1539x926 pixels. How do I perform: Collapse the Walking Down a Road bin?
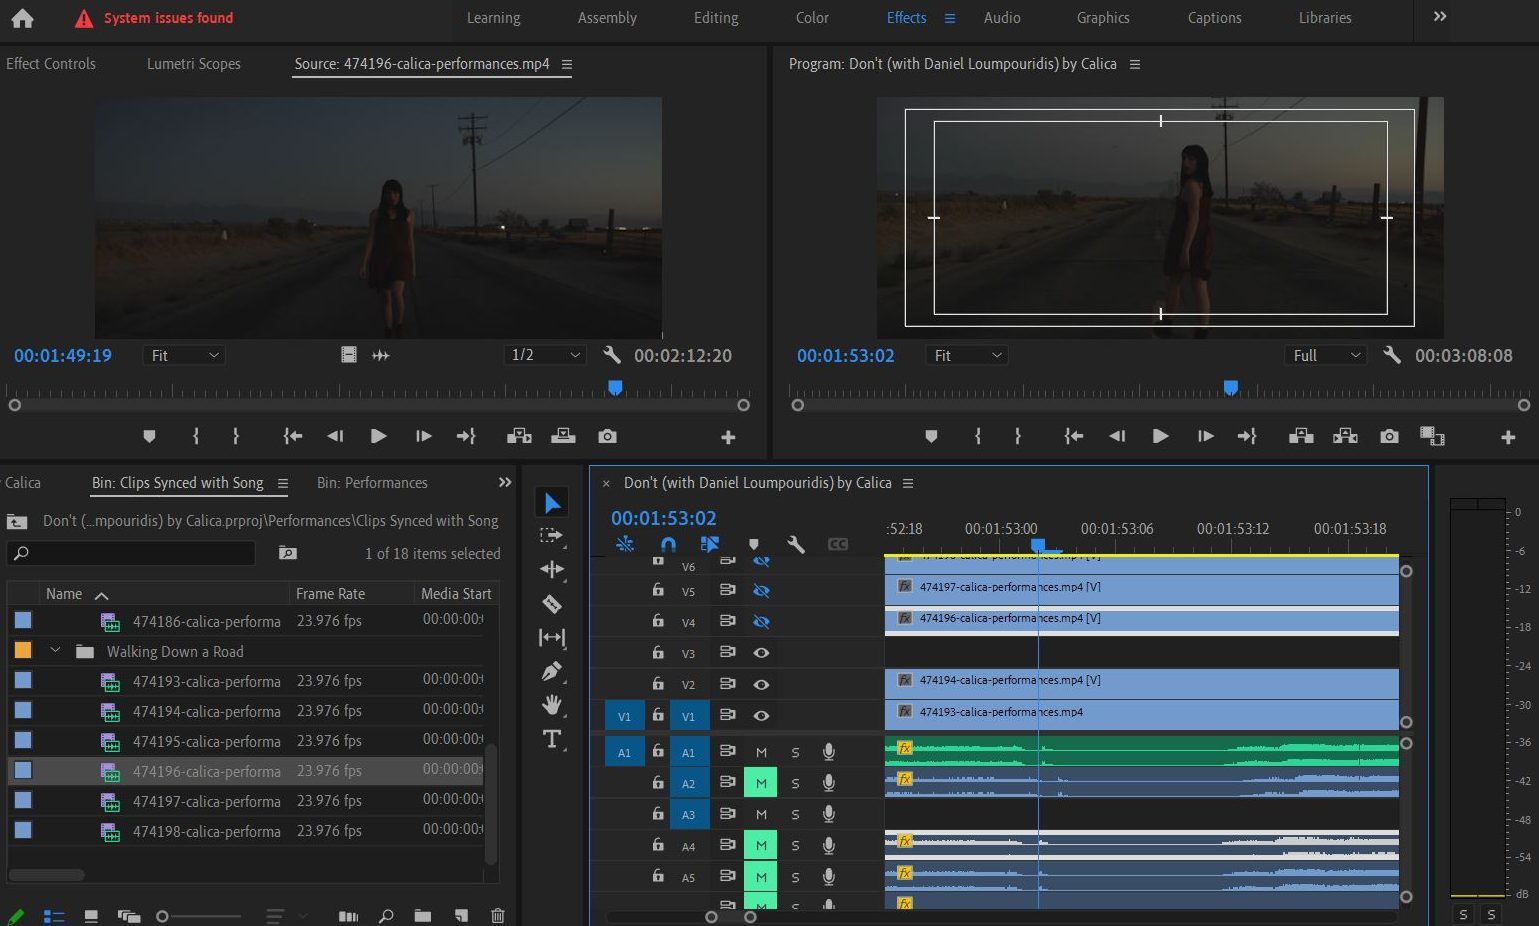coord(56,651)
